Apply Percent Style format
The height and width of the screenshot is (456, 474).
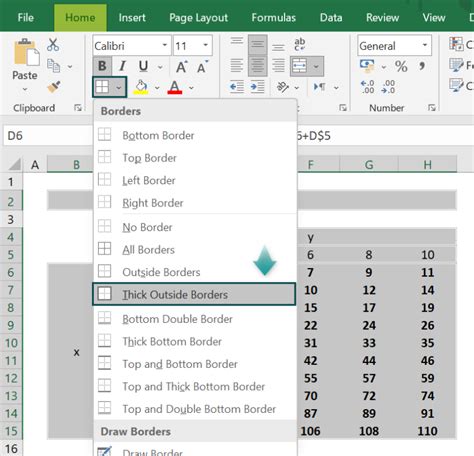coord(401,66)
